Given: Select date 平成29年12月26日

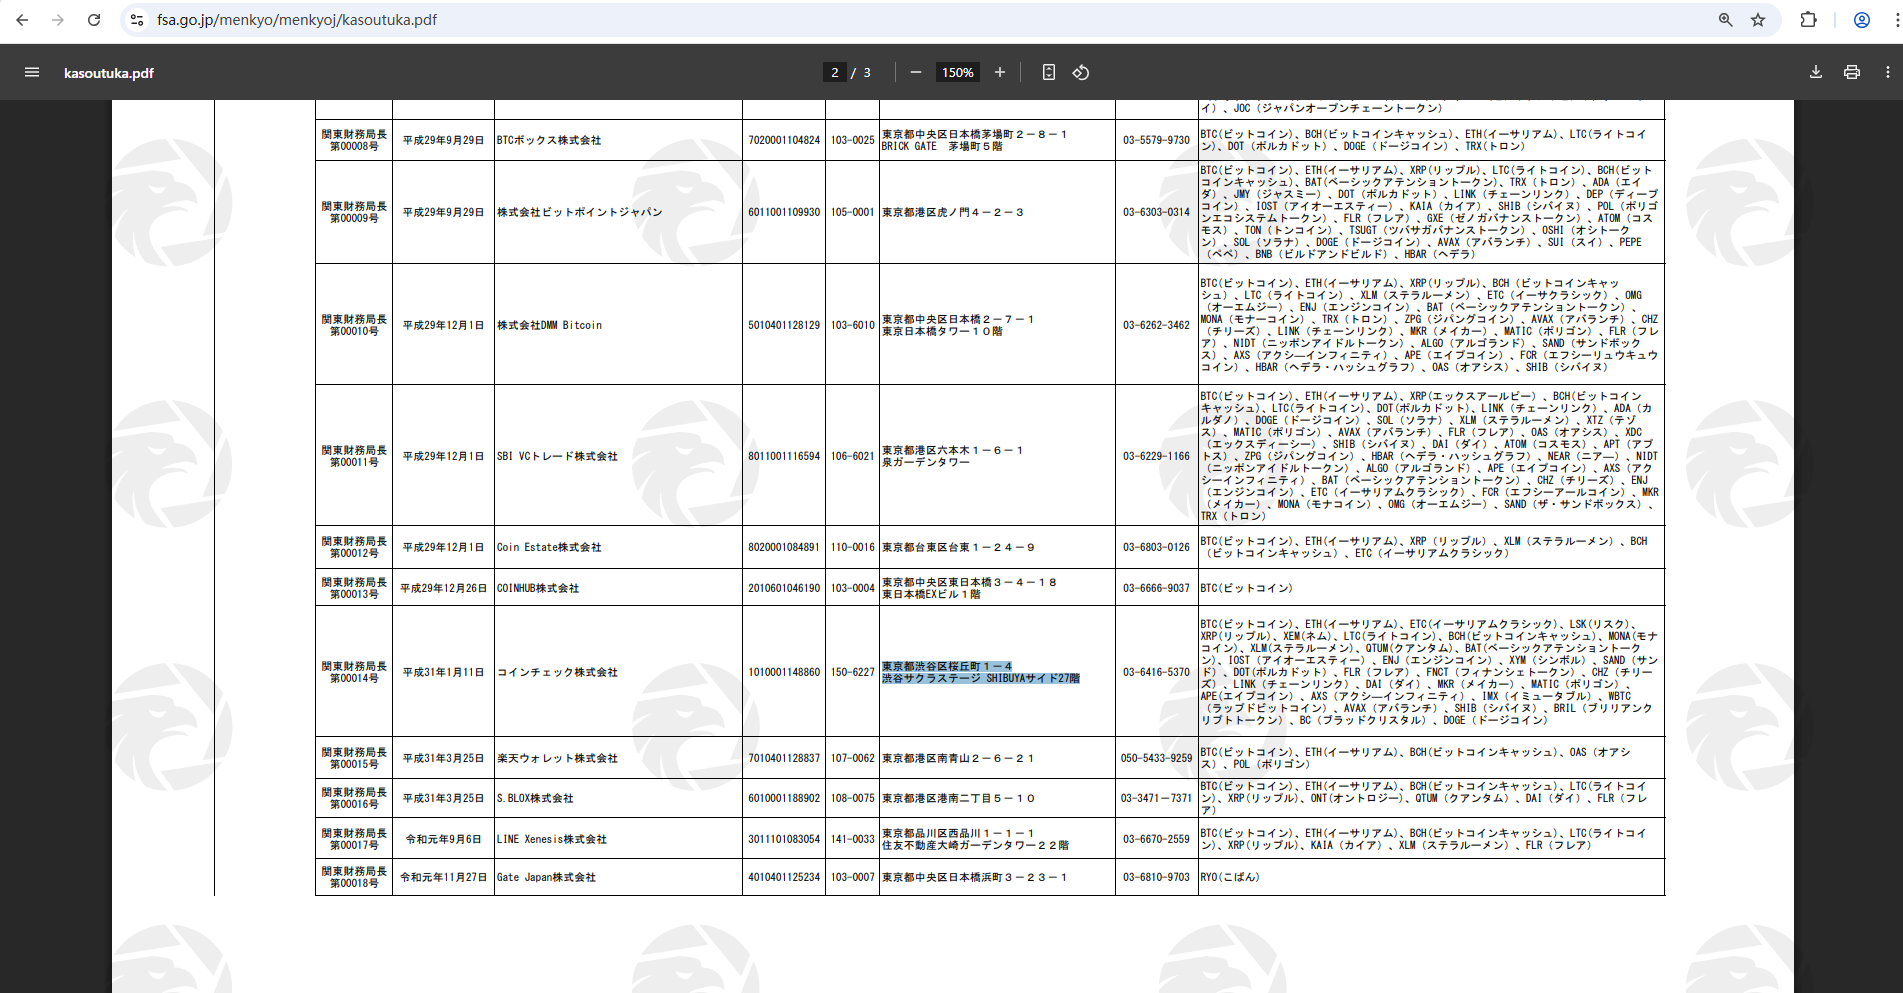Looking at the screenshot, I should click(443, 588).
